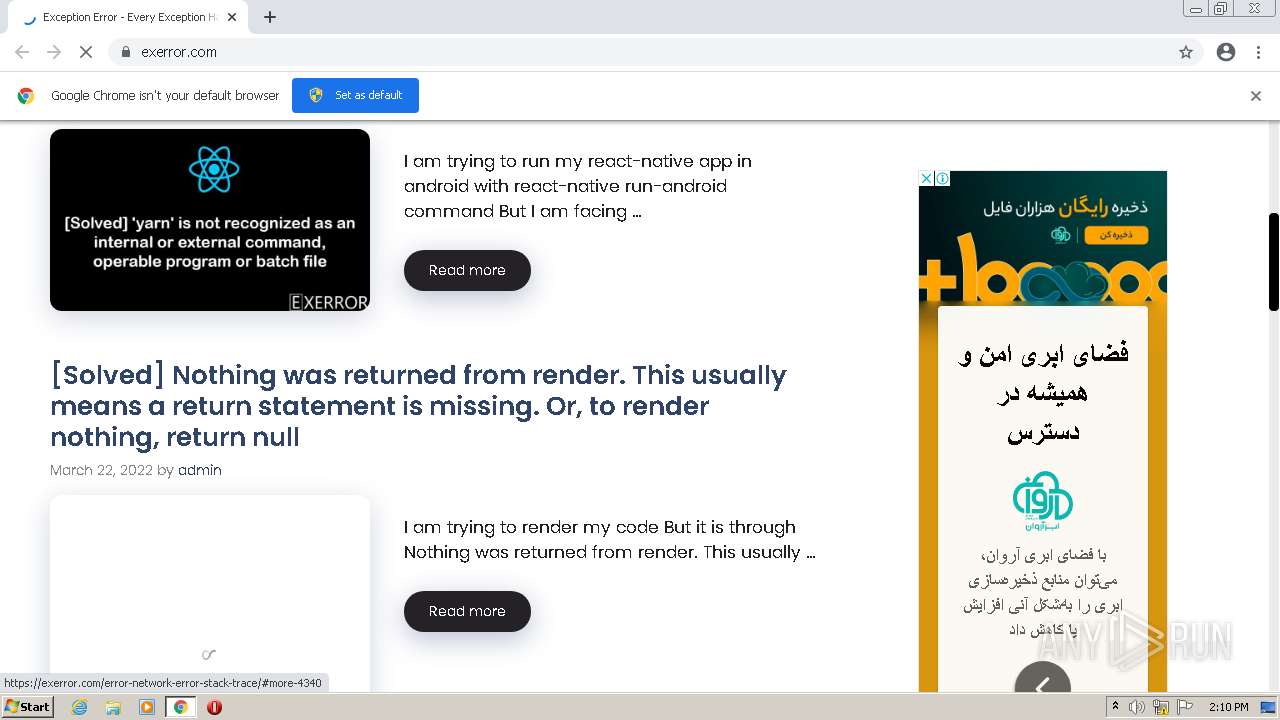Close the Exception Error tab
Image resolution: width=1280 pixels, height=720 pixels.
click(x=233, y=17)
